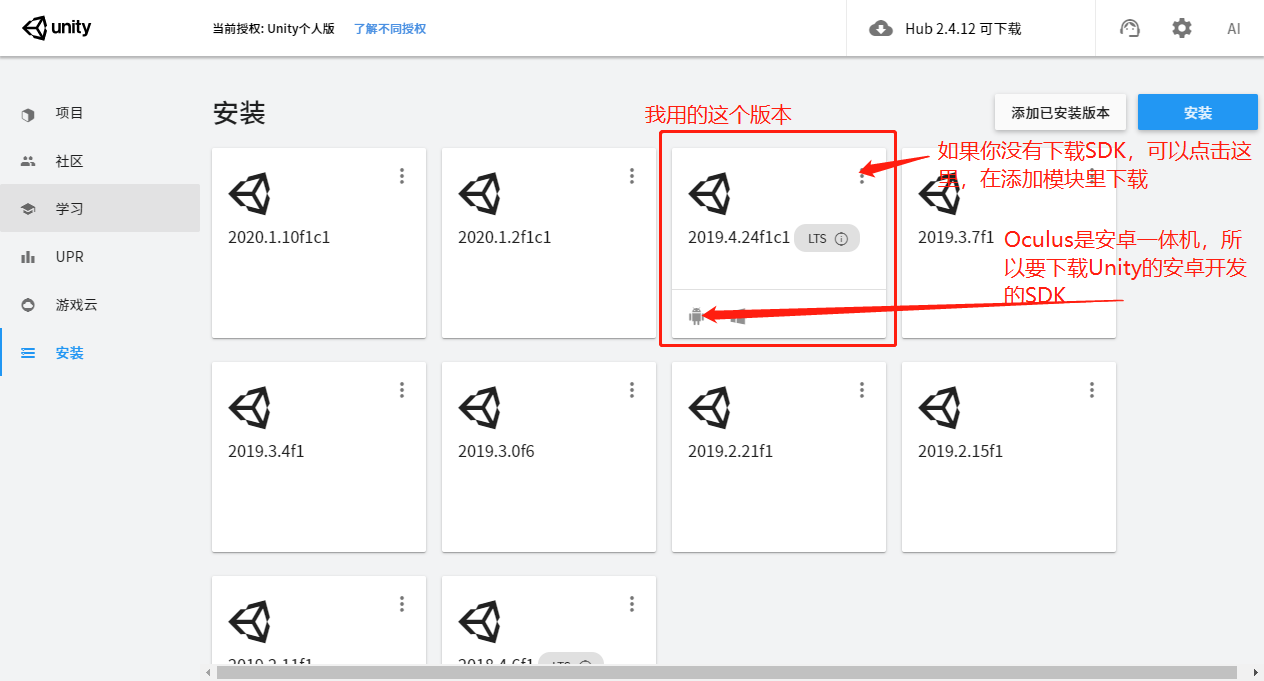This screenshot has height=681, width=1264.
Task: Click the 项目 sidebar cube icon
Action: point(28,114)
